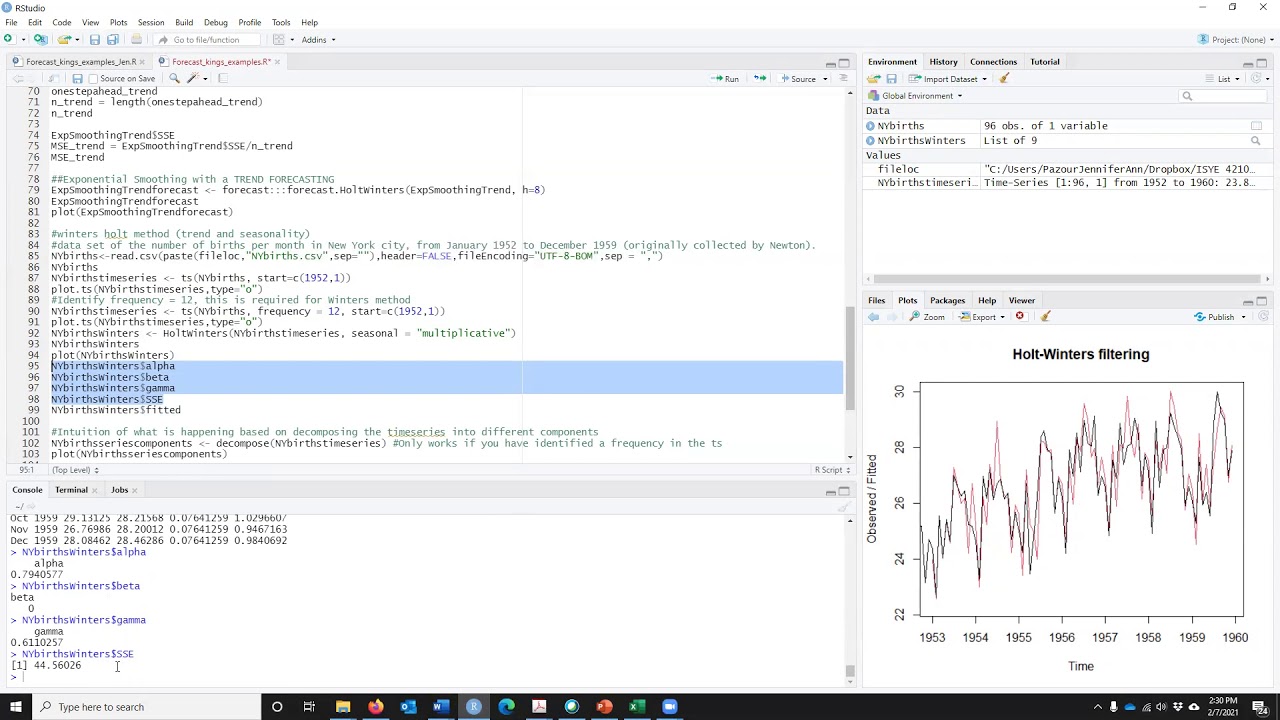Close the Forecast_kings_examples.R tab
The image size is (1280, 720).
pyautogui.click(x=278, y=62)
